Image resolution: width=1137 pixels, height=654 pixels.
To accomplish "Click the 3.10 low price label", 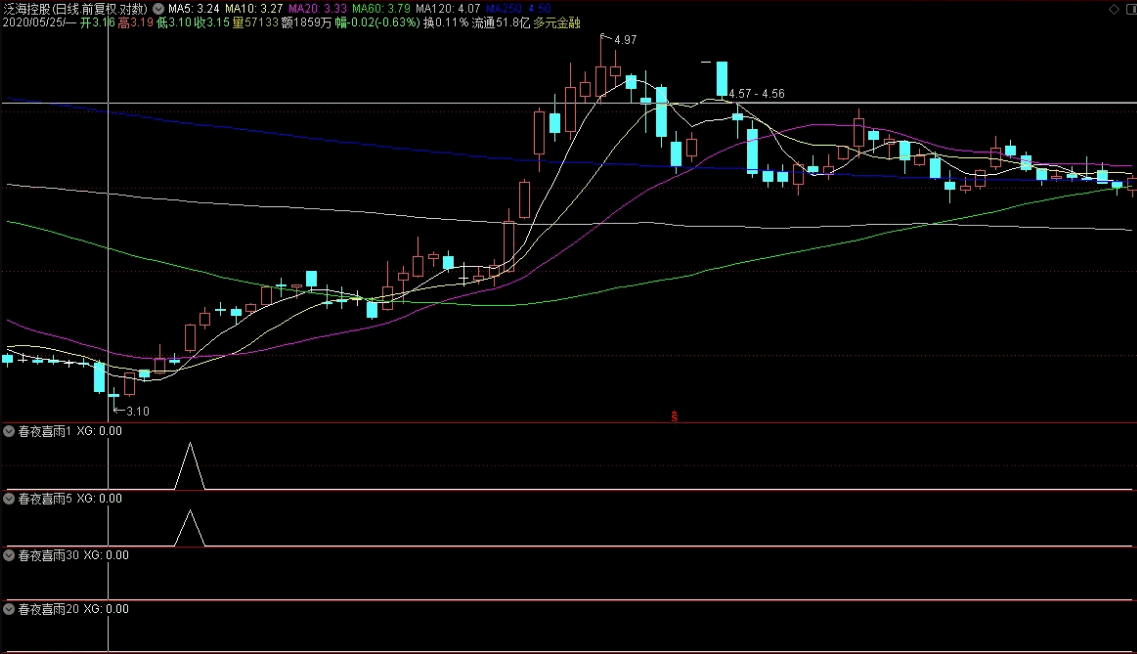I will pyautogui.click(x=138, y=411).
